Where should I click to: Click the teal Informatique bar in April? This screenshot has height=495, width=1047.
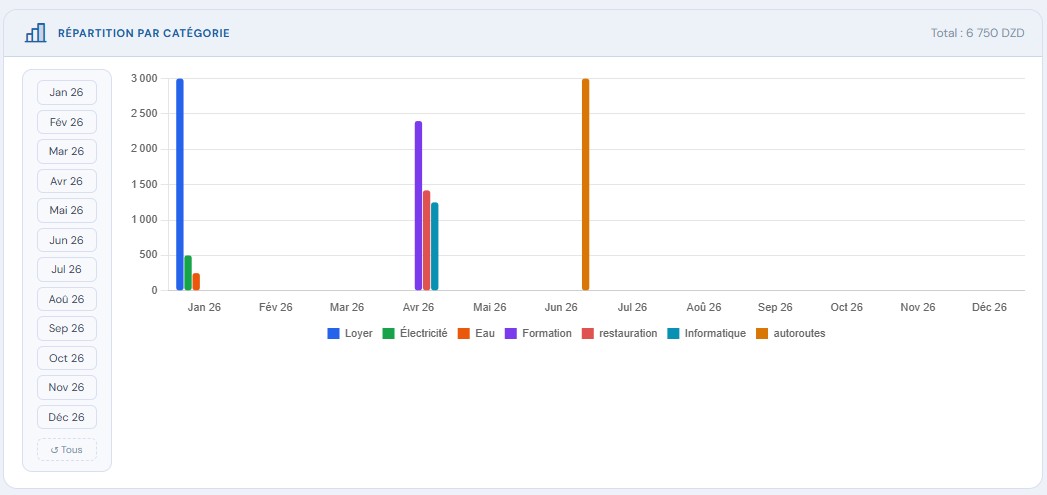tap(435, 246)
